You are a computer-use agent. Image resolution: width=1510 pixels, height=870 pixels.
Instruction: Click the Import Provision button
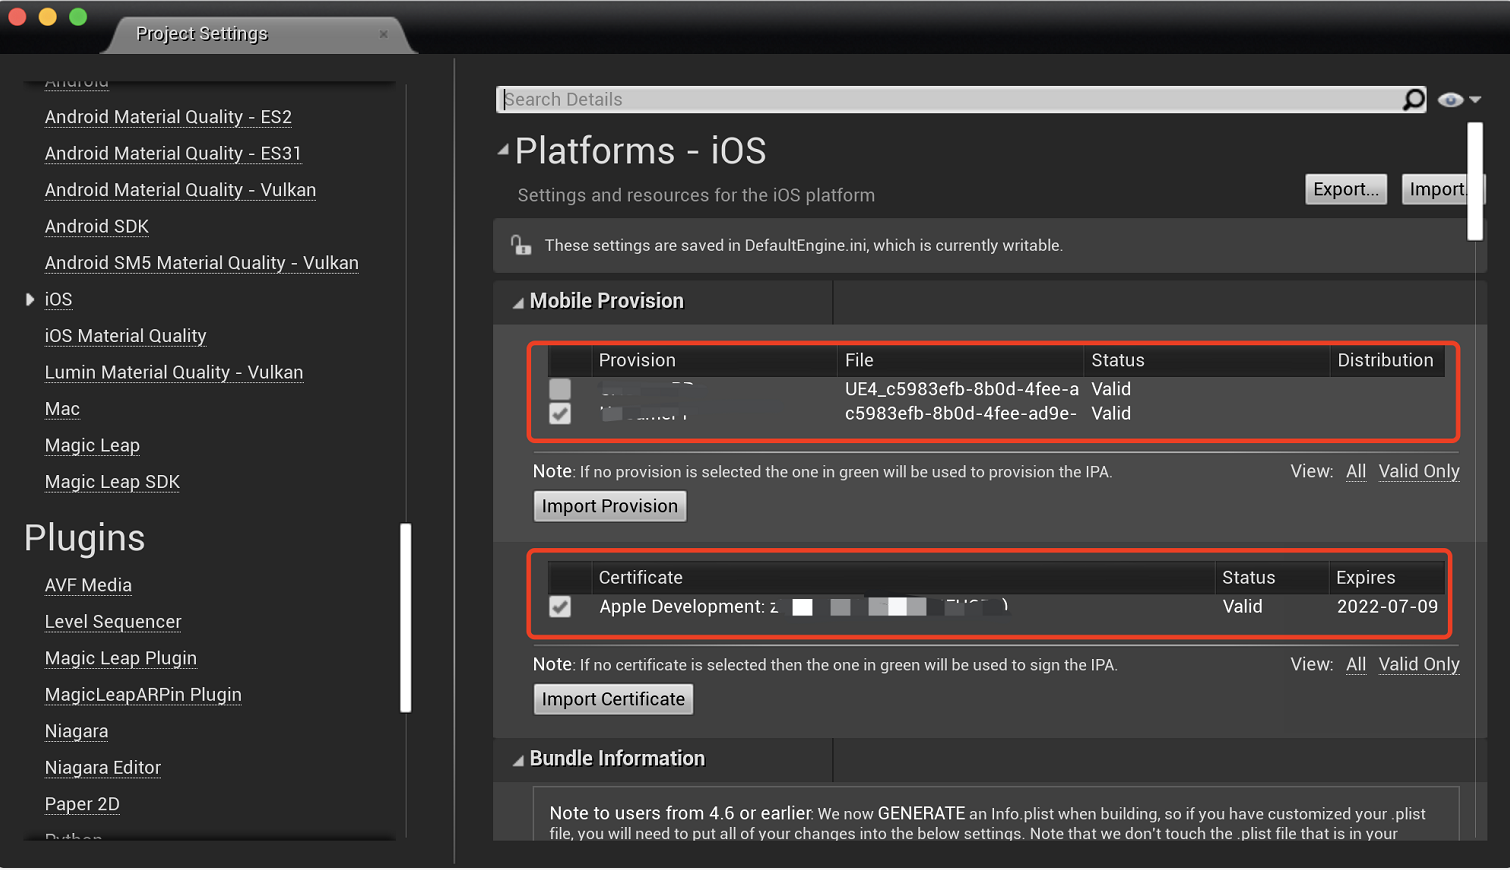tap(610, 506)
